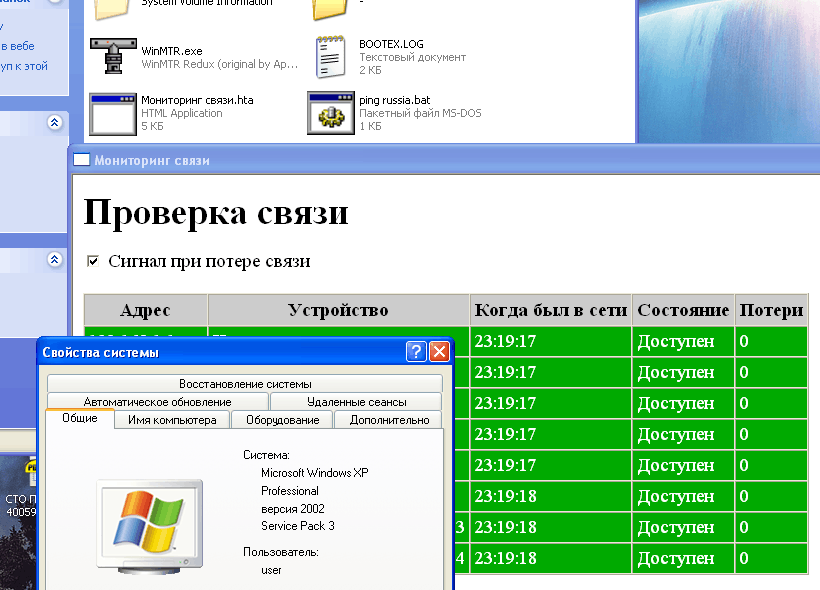Click the Мониторинг связи title bar icon

click(x=81, y=159)
